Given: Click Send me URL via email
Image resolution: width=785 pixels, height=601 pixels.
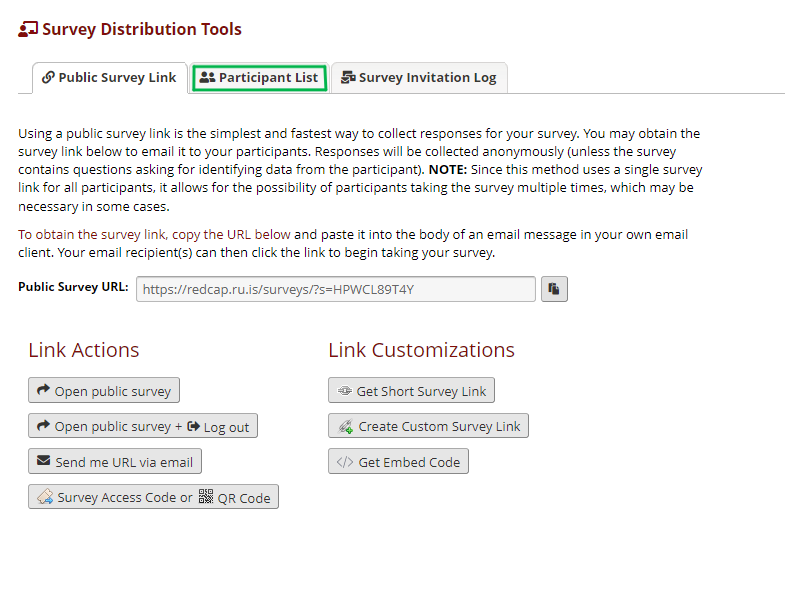Looking at the screenshot, I should pyautogui.click(x=115, y=461).
